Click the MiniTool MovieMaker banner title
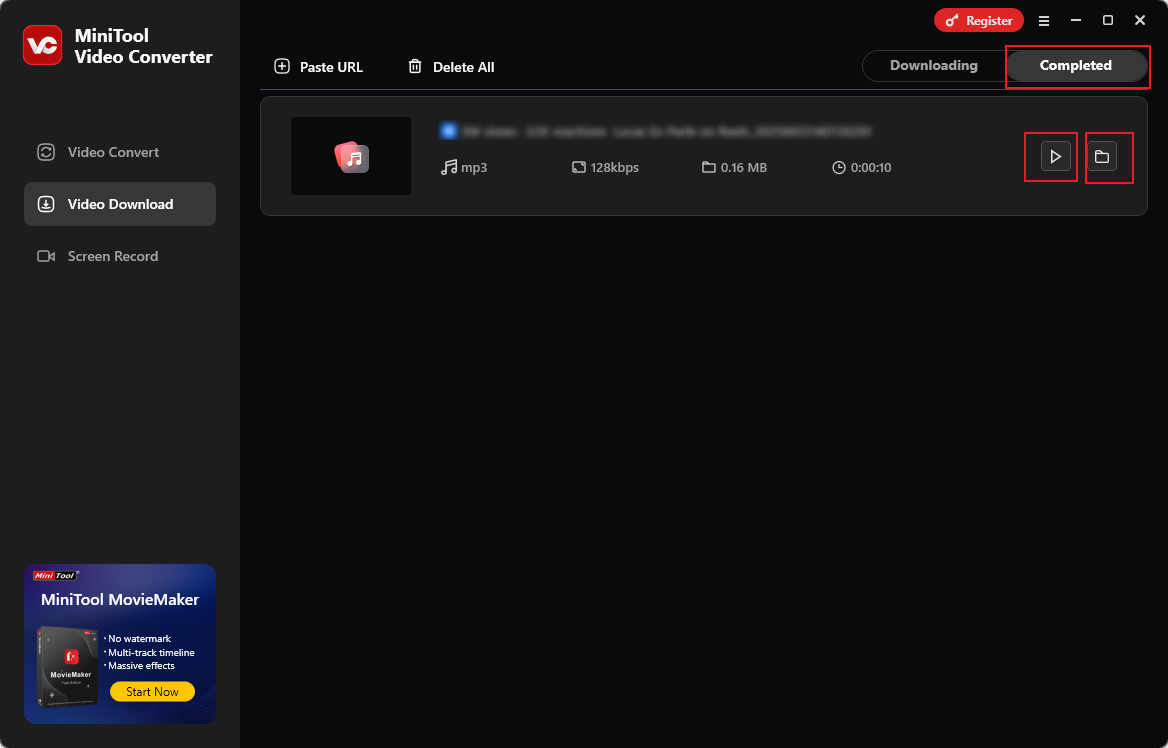Image resolution: width=1168 pixels, height=748 pixels. tap(120, 600)
